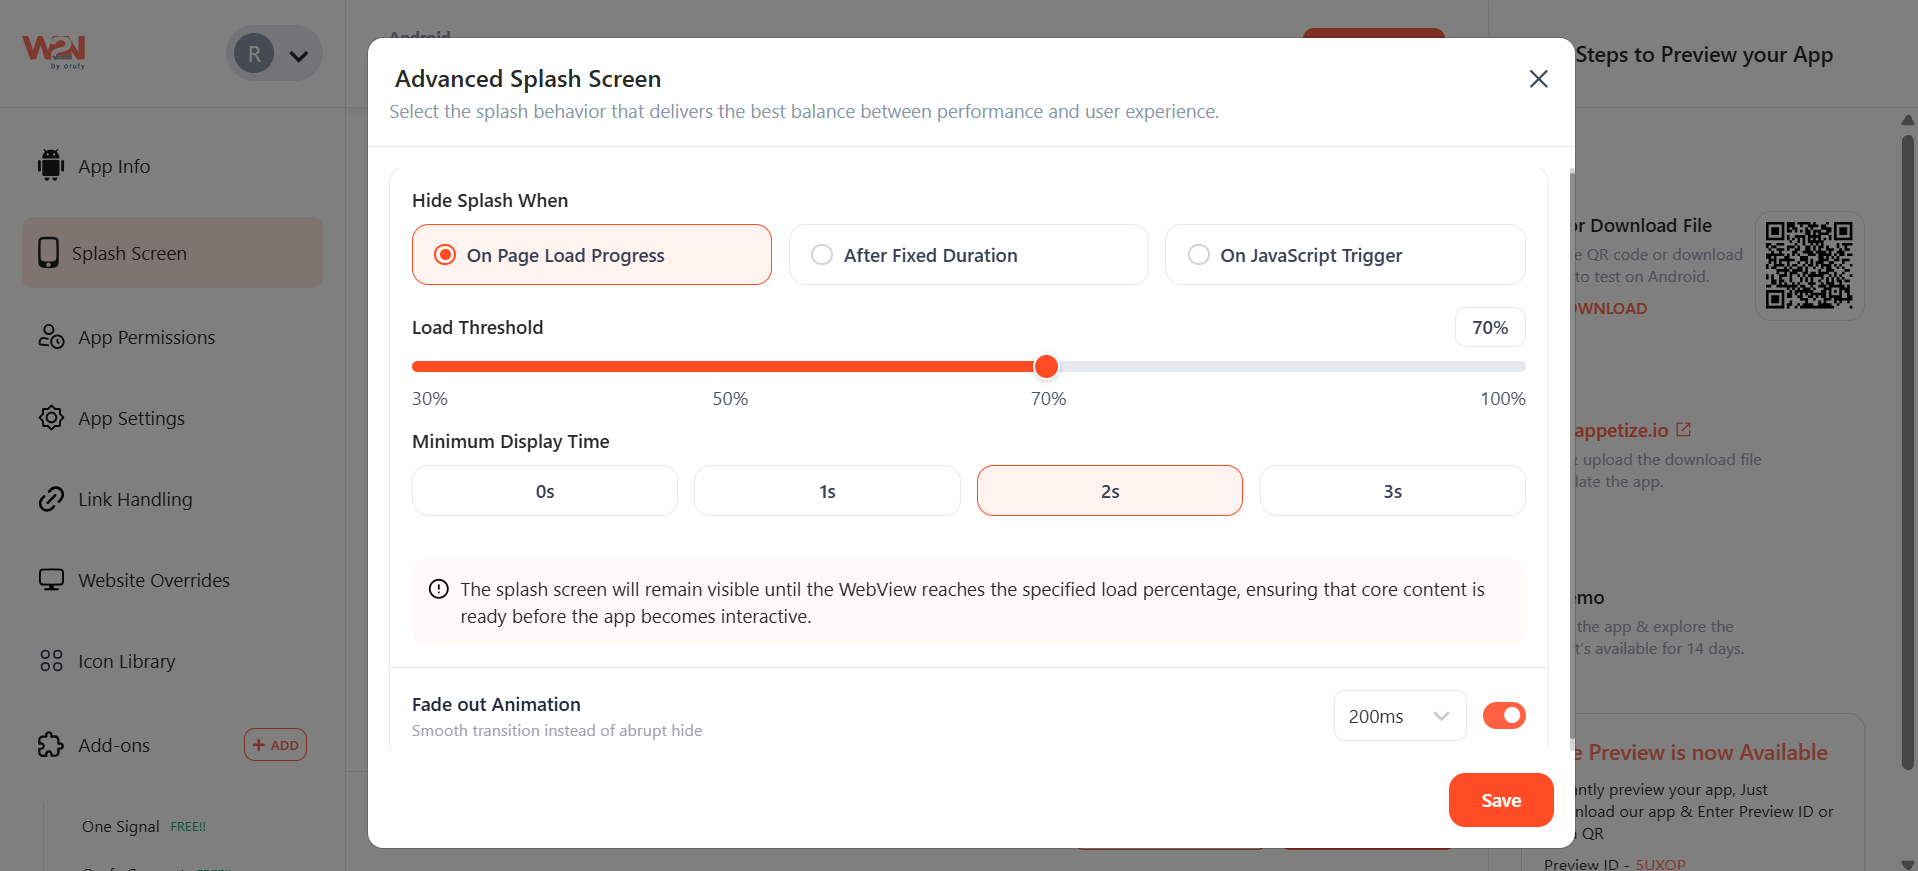Image resolution: width=1918 pixels, height=871 pixels.
Task: Click the Link Handling chain icon
Action: pyautogui.click(x=51, y=499)
